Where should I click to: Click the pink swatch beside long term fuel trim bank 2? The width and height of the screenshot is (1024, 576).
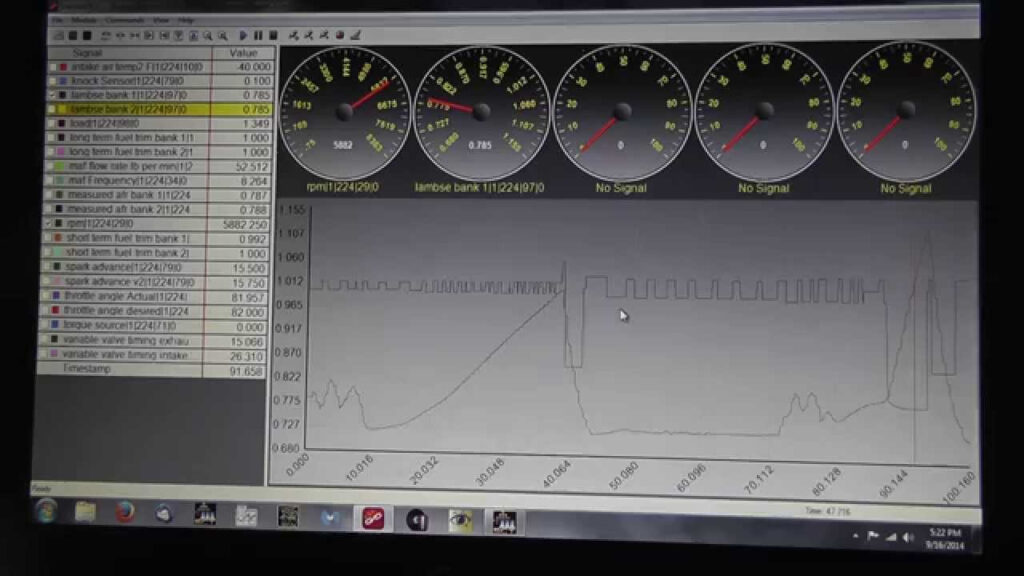coord(61,152)
